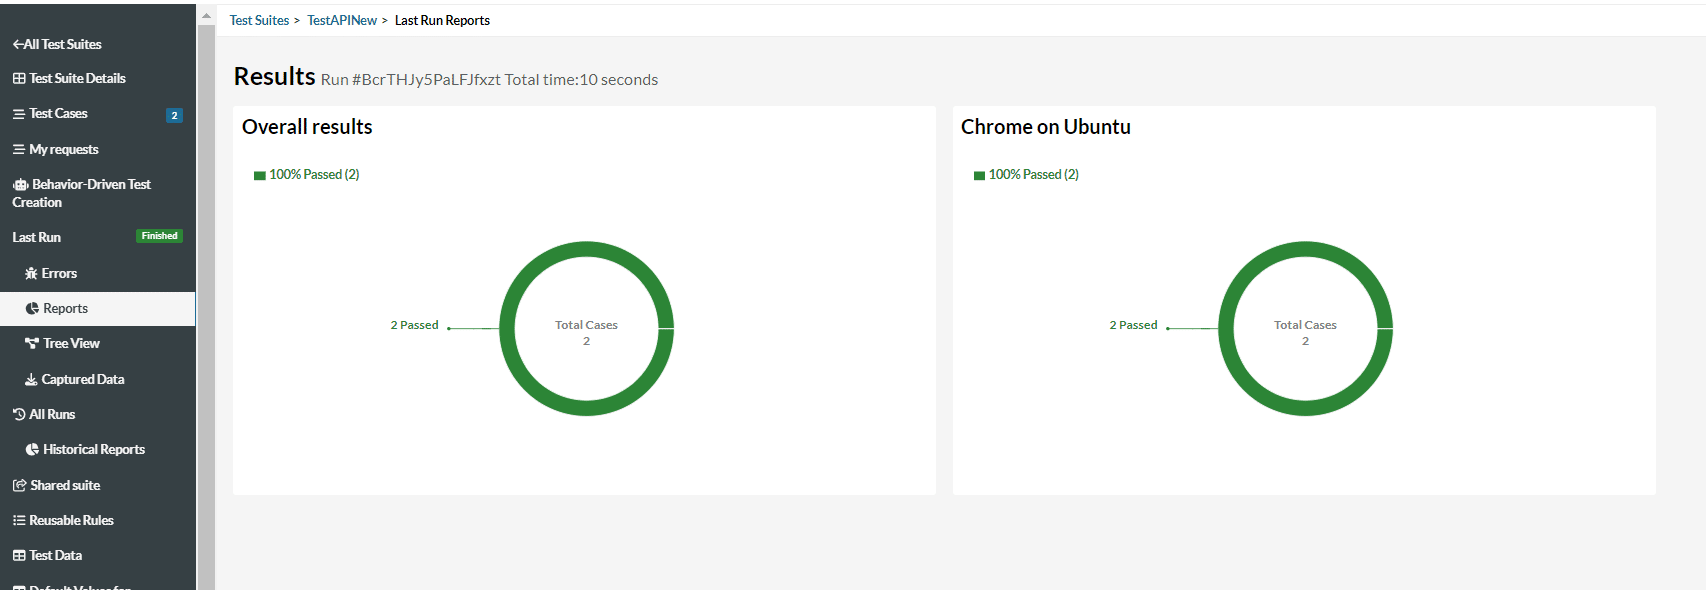The image size is (1706, 590).
Task: Click the Chrome on Ubuntu donut ring
Action: click(1306, 249)
